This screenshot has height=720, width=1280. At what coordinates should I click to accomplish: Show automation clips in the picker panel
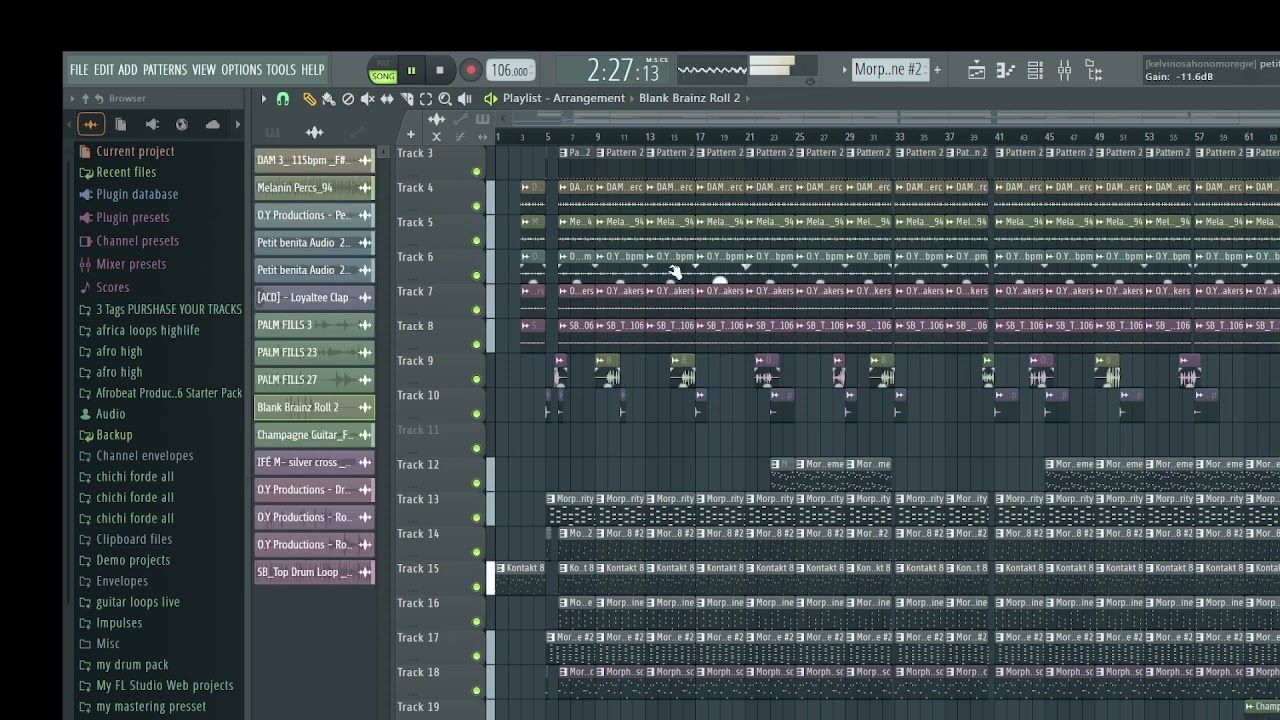pos(357,133)
